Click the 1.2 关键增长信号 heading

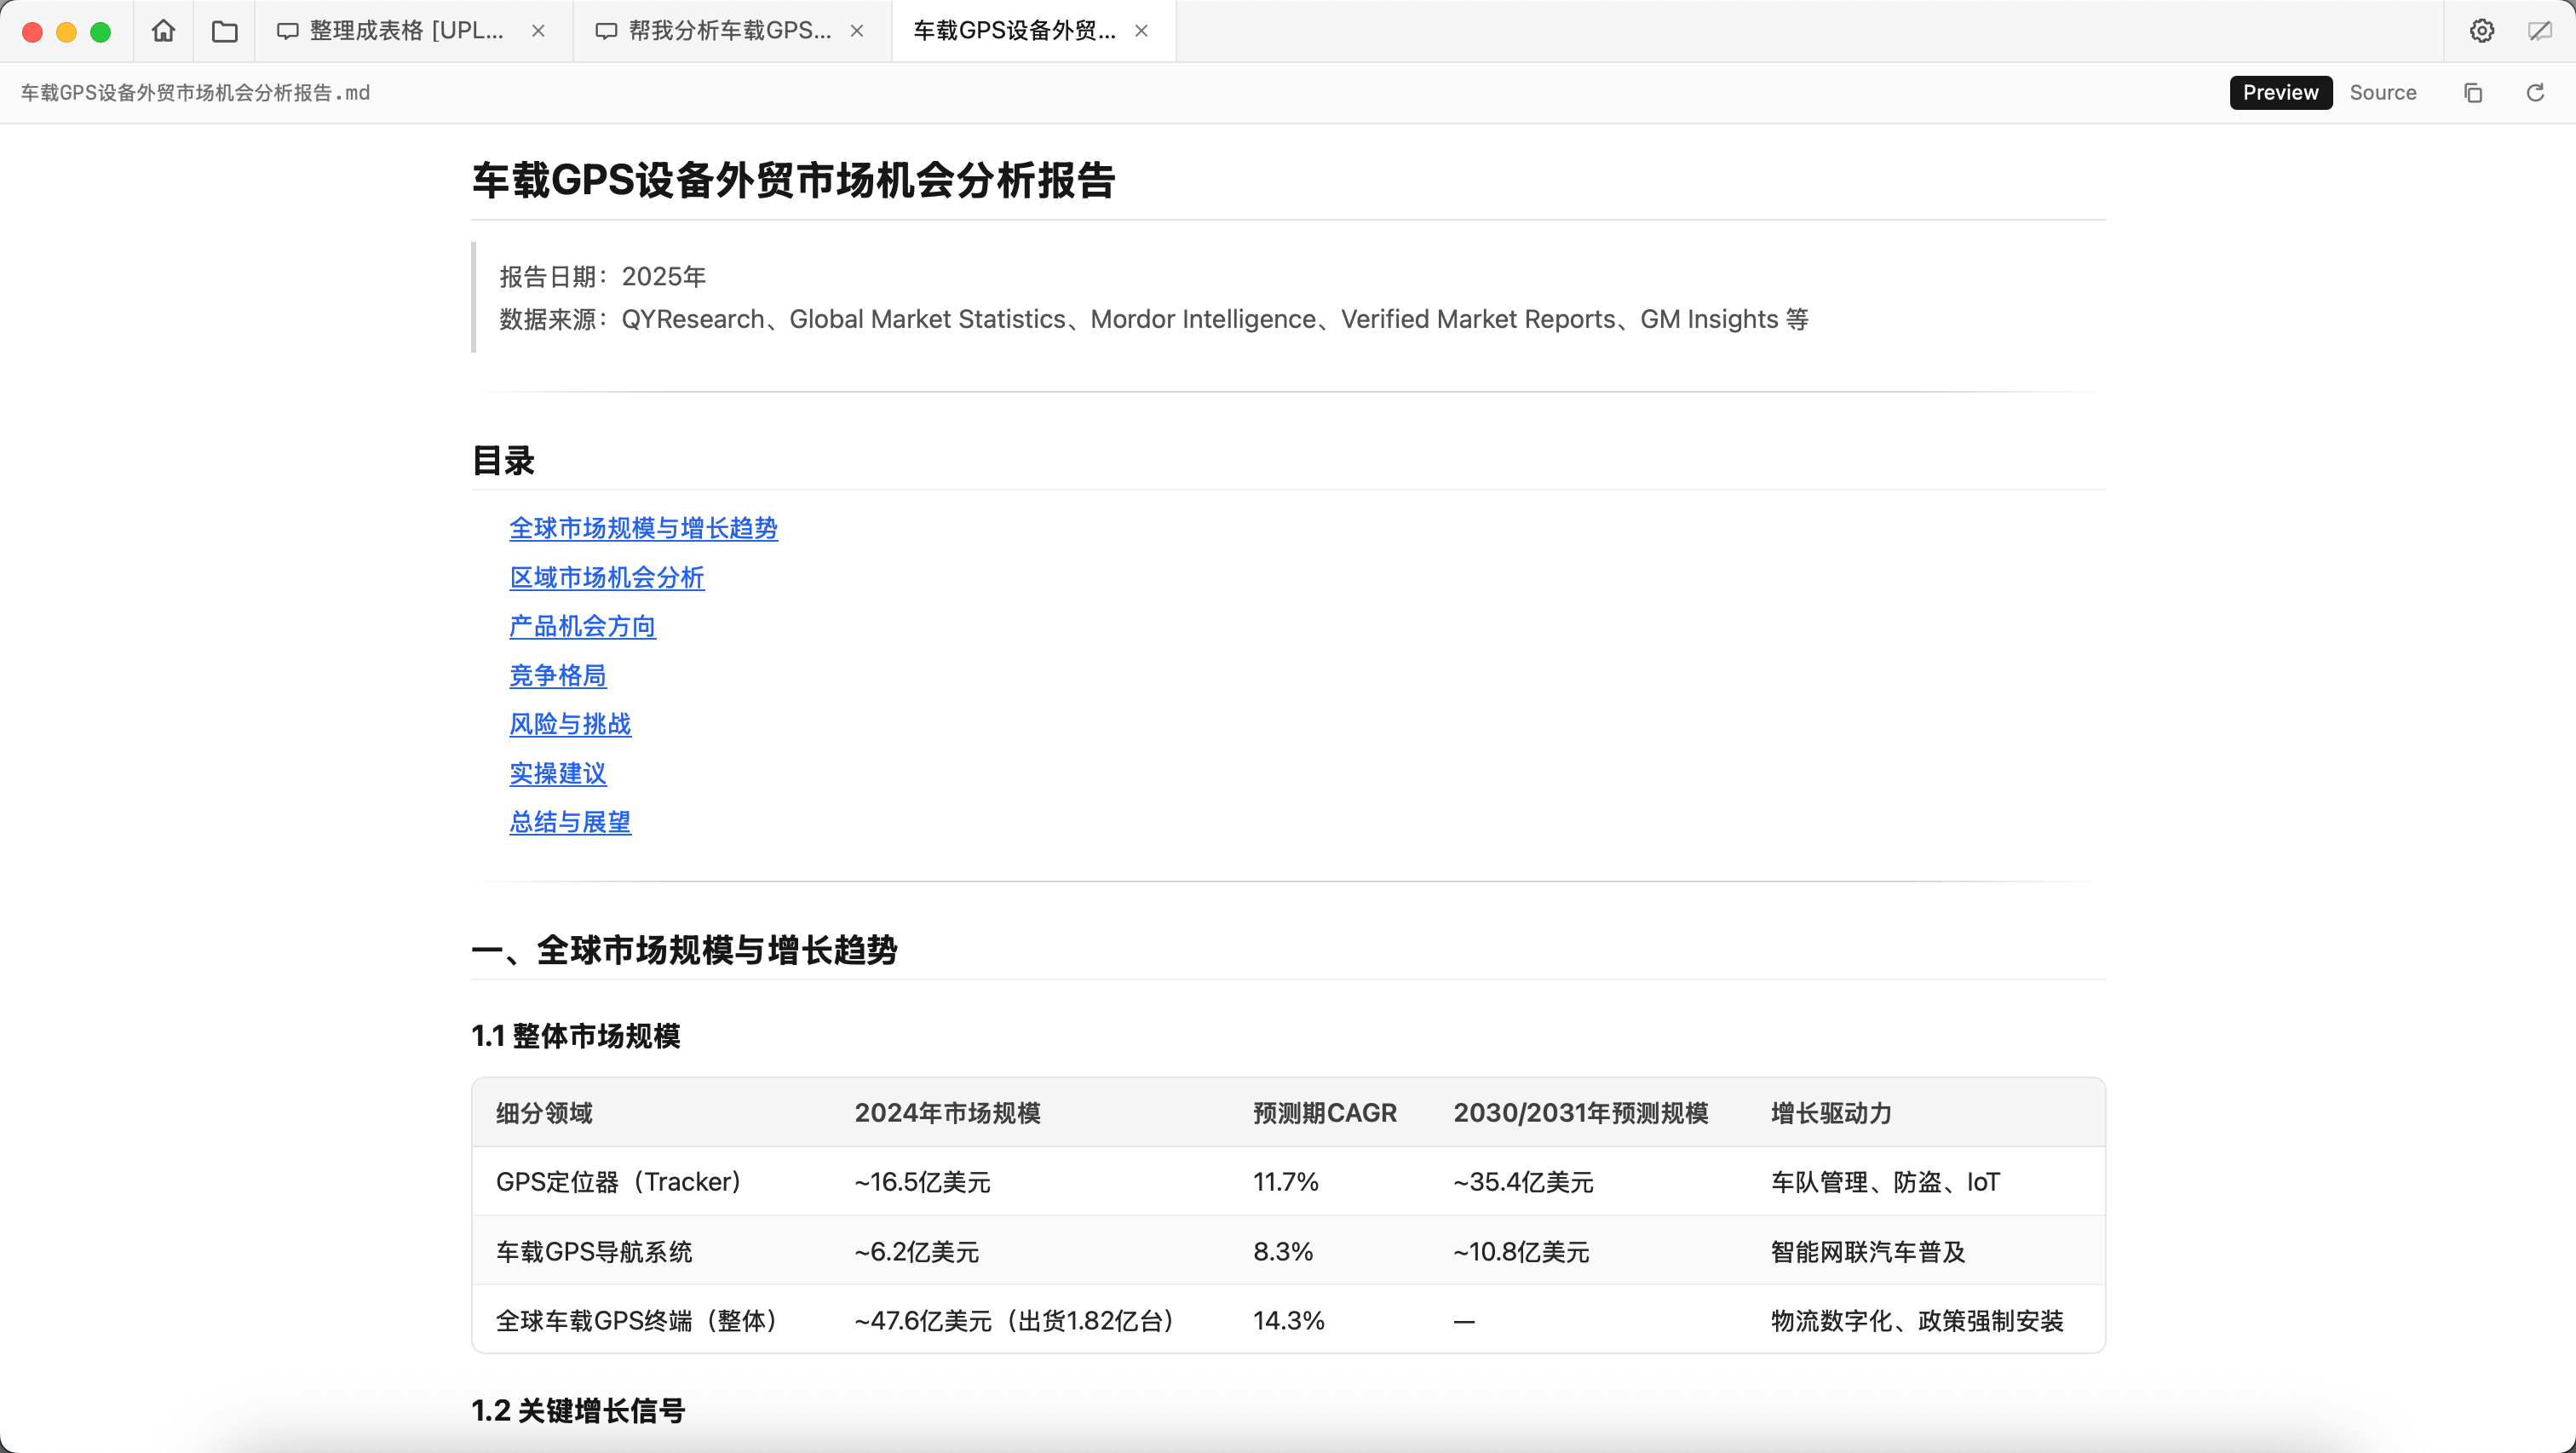(578, 1411)
